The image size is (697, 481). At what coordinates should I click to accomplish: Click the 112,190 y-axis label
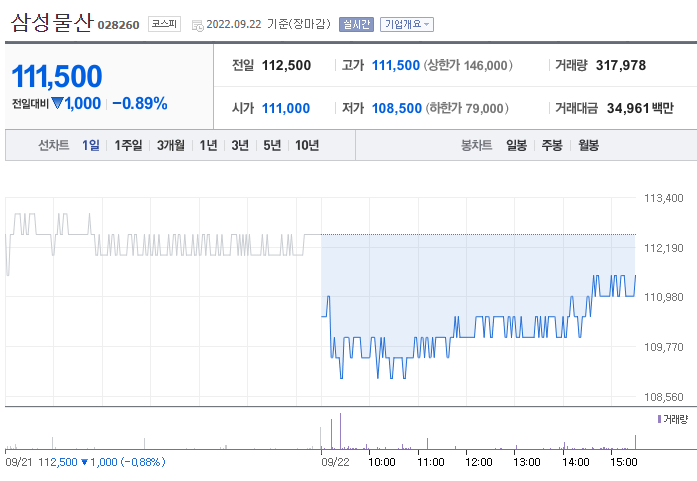(x=664, y=248)
